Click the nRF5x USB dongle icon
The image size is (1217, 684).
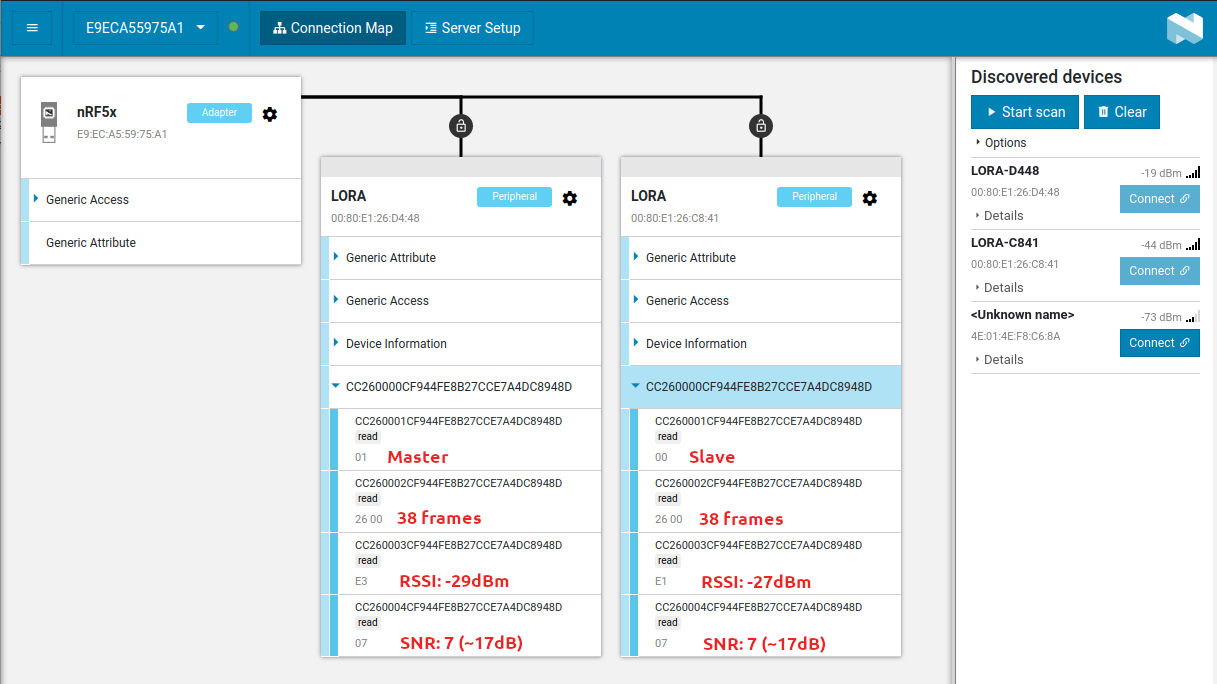tap(48, 121)
